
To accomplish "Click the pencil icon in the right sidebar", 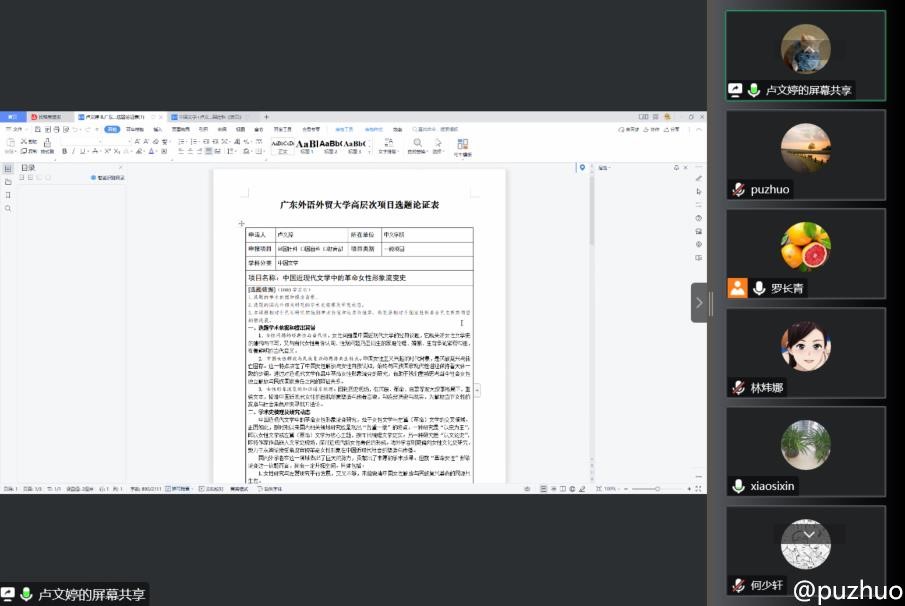I will point(699,178).
